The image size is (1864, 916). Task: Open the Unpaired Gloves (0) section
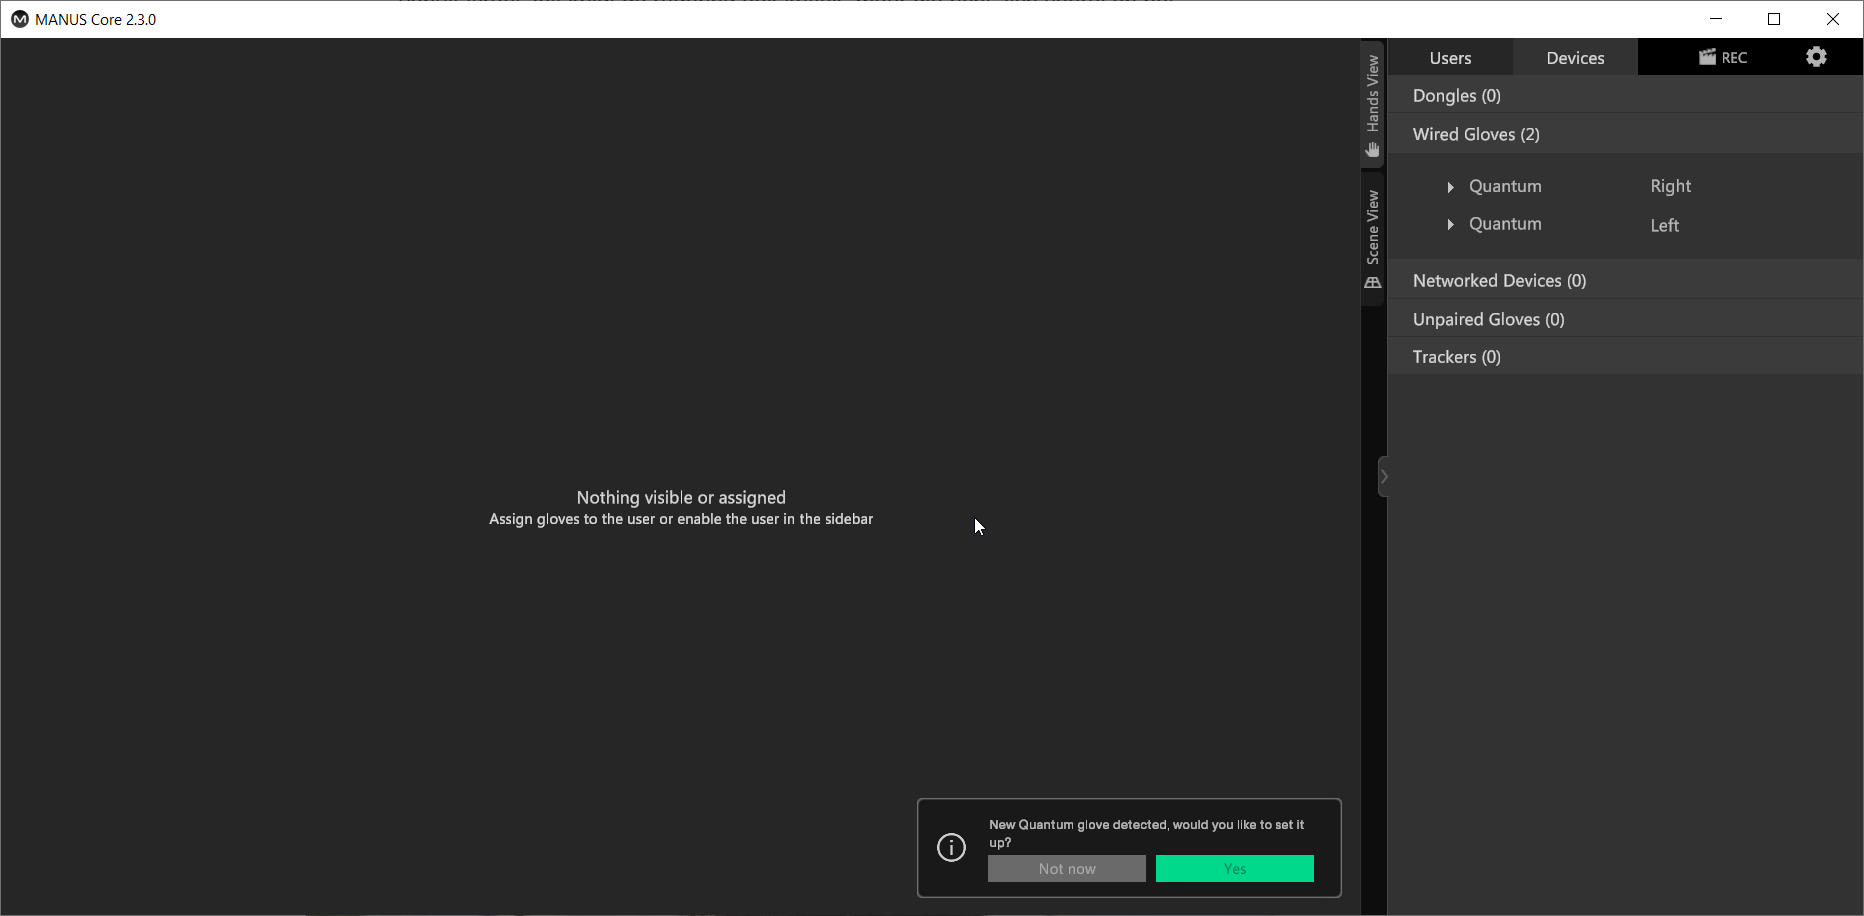pos(1487,320)
